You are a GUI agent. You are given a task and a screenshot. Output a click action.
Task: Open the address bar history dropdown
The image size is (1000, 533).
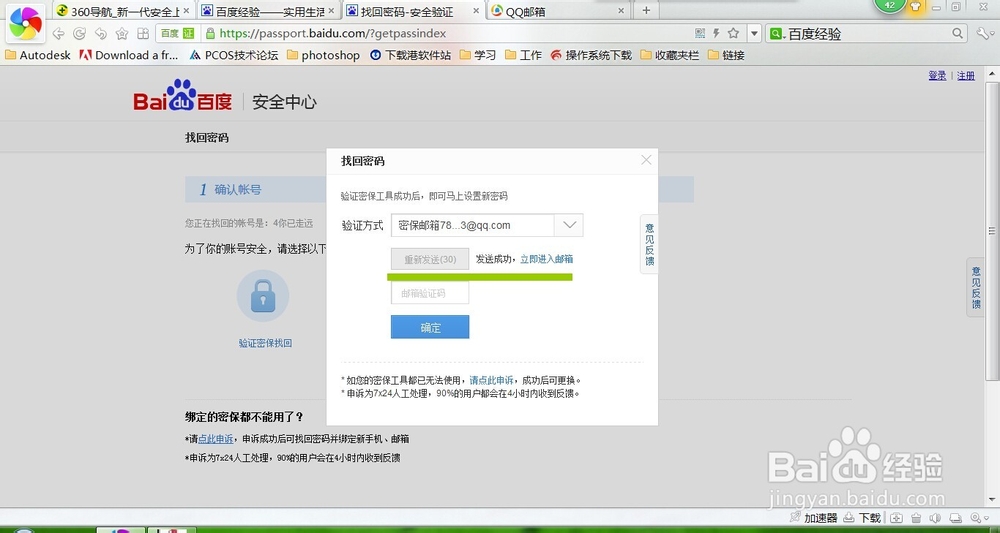754,34
